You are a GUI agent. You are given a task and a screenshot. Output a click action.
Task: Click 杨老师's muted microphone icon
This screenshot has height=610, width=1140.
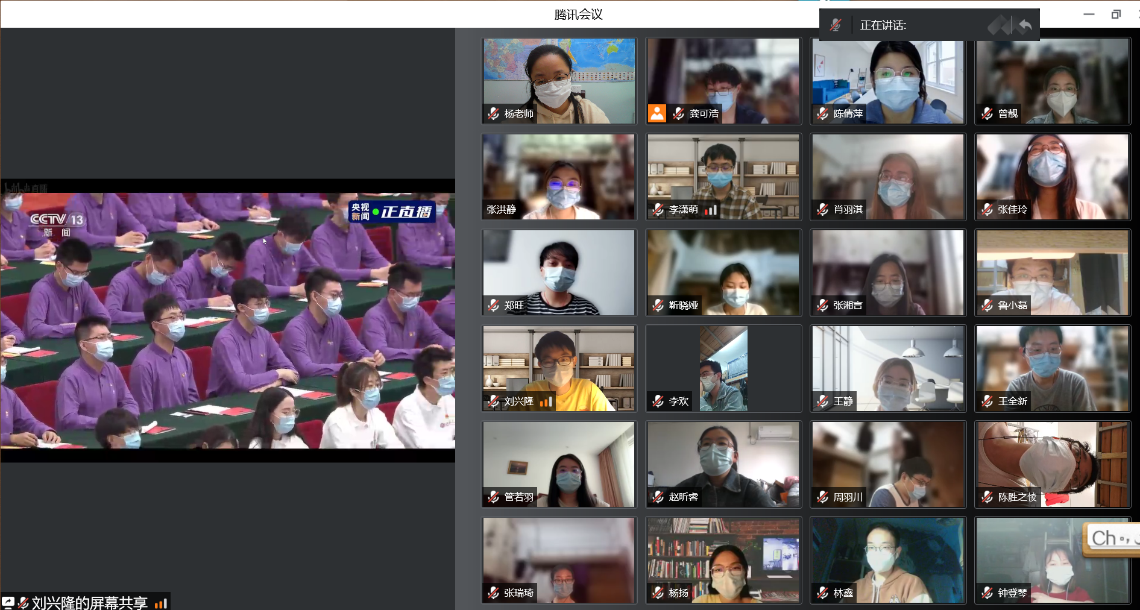point(493,113)
